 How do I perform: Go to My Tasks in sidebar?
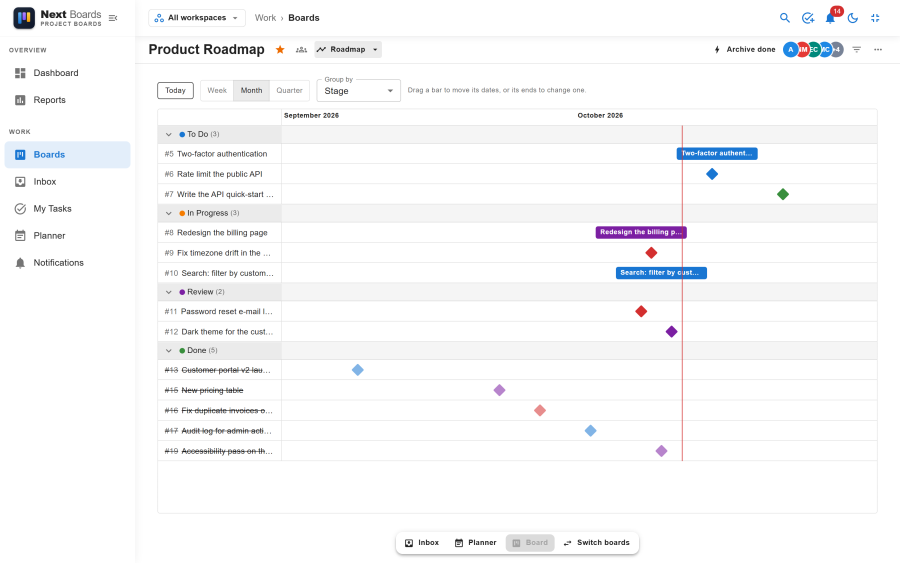68,208
